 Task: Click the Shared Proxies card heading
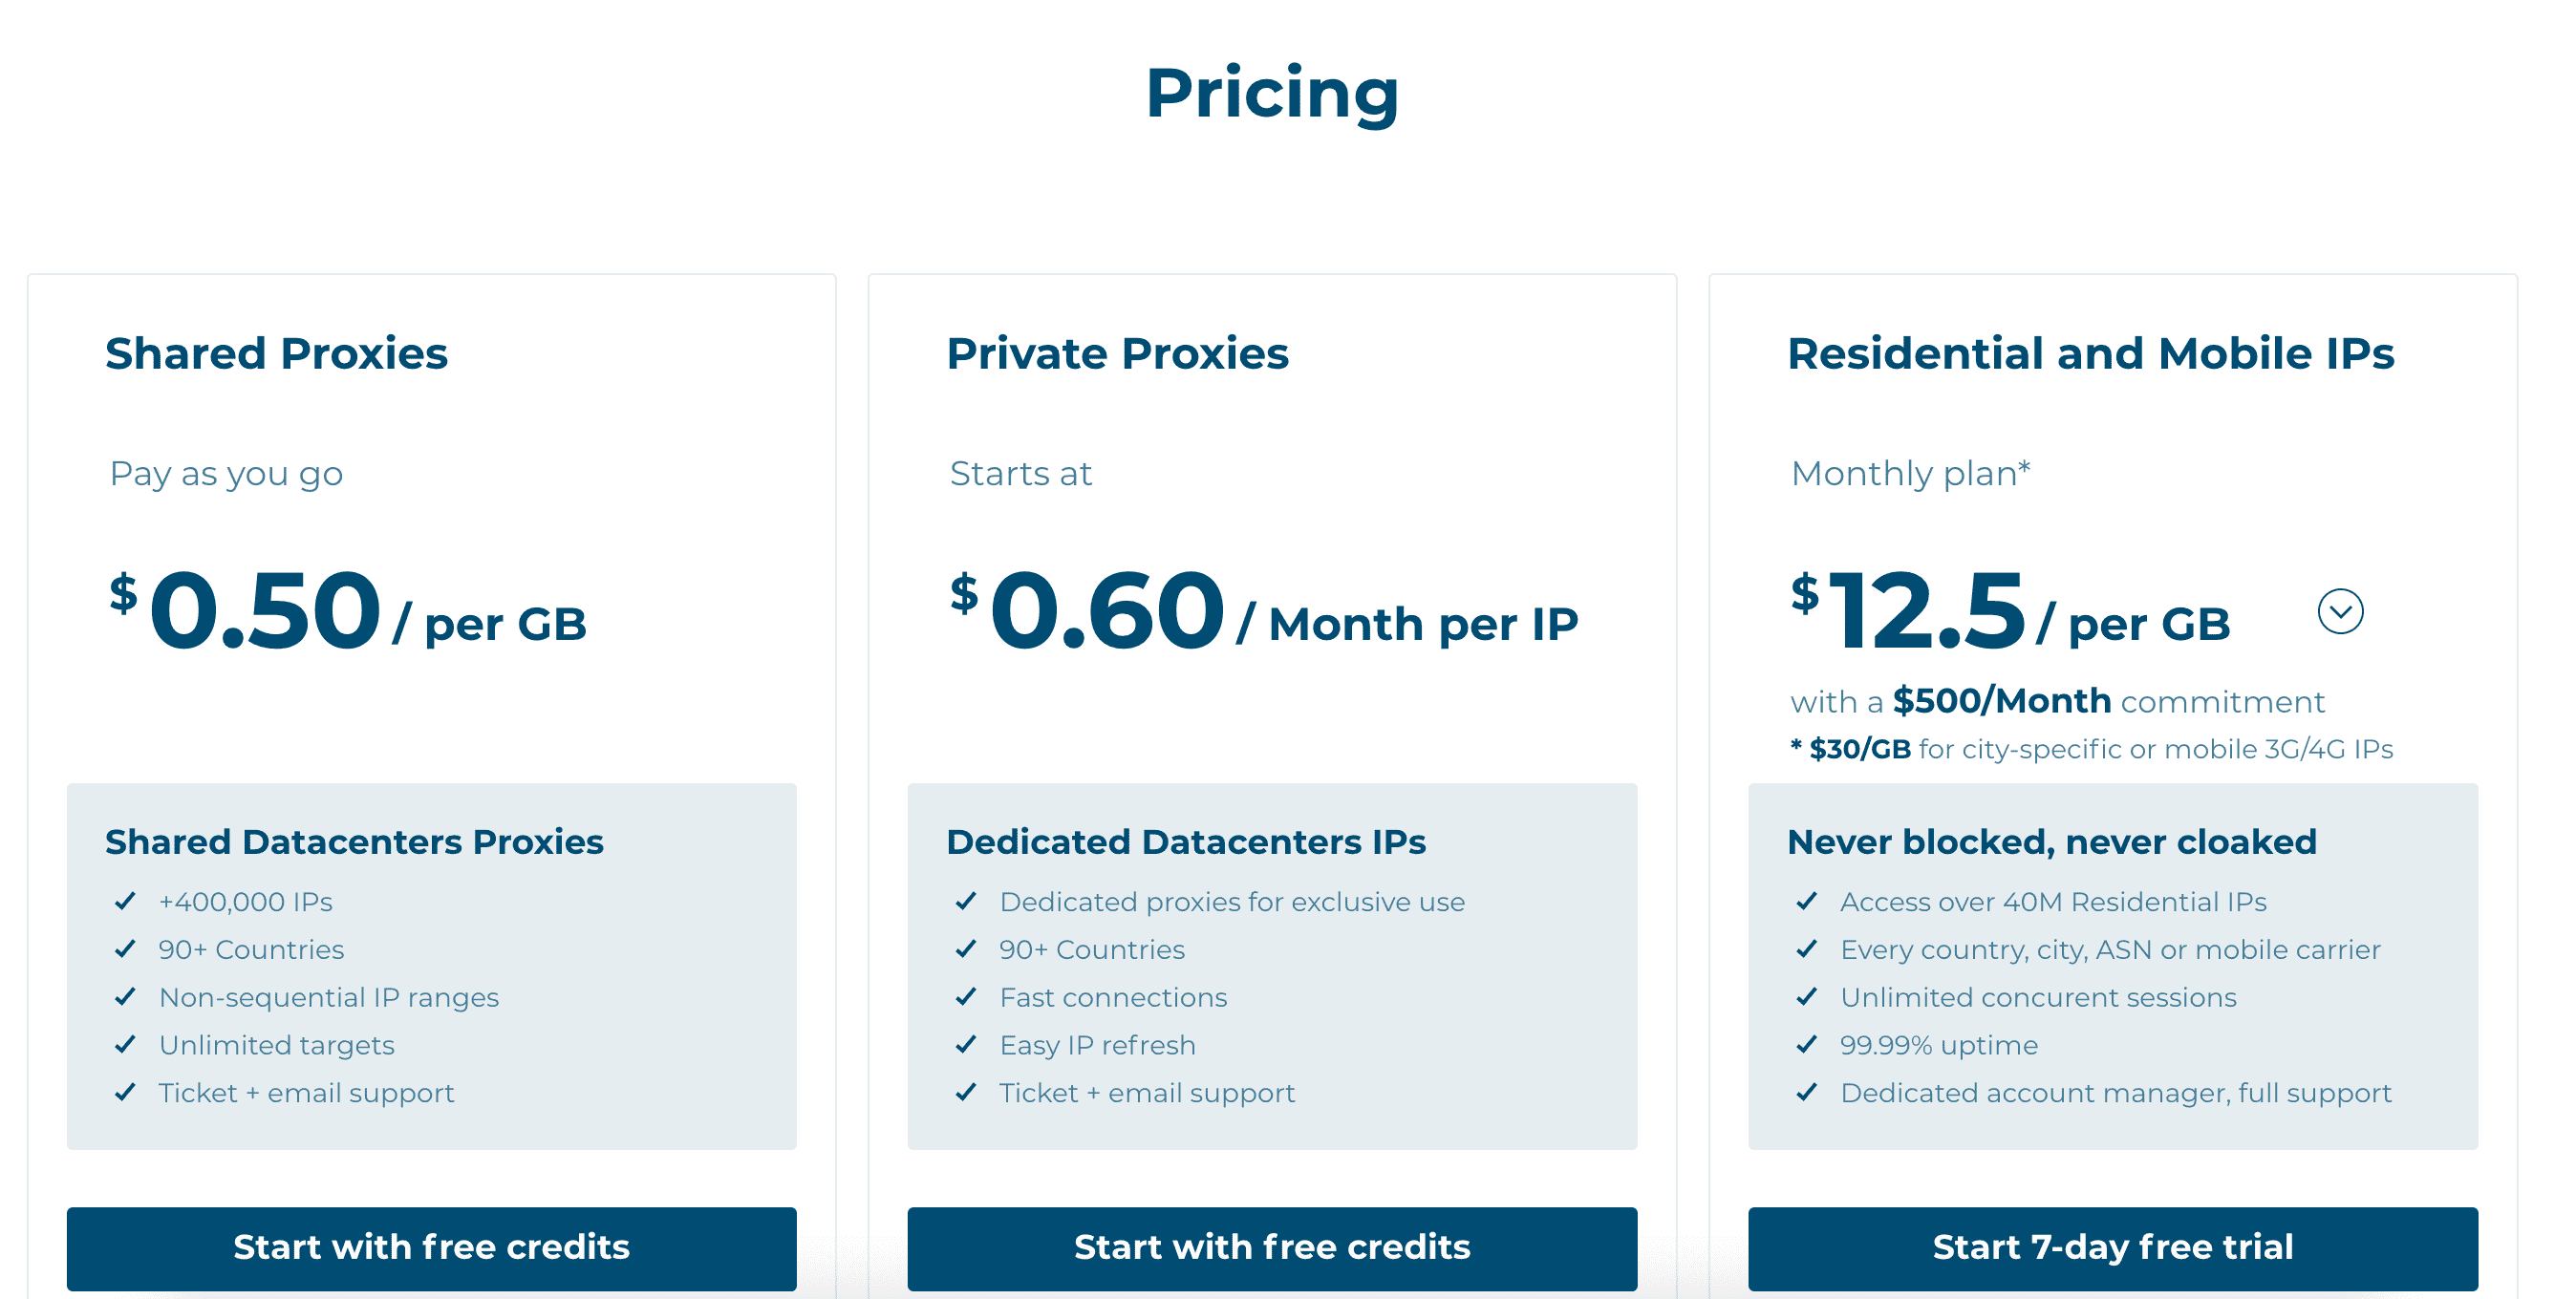276,353
